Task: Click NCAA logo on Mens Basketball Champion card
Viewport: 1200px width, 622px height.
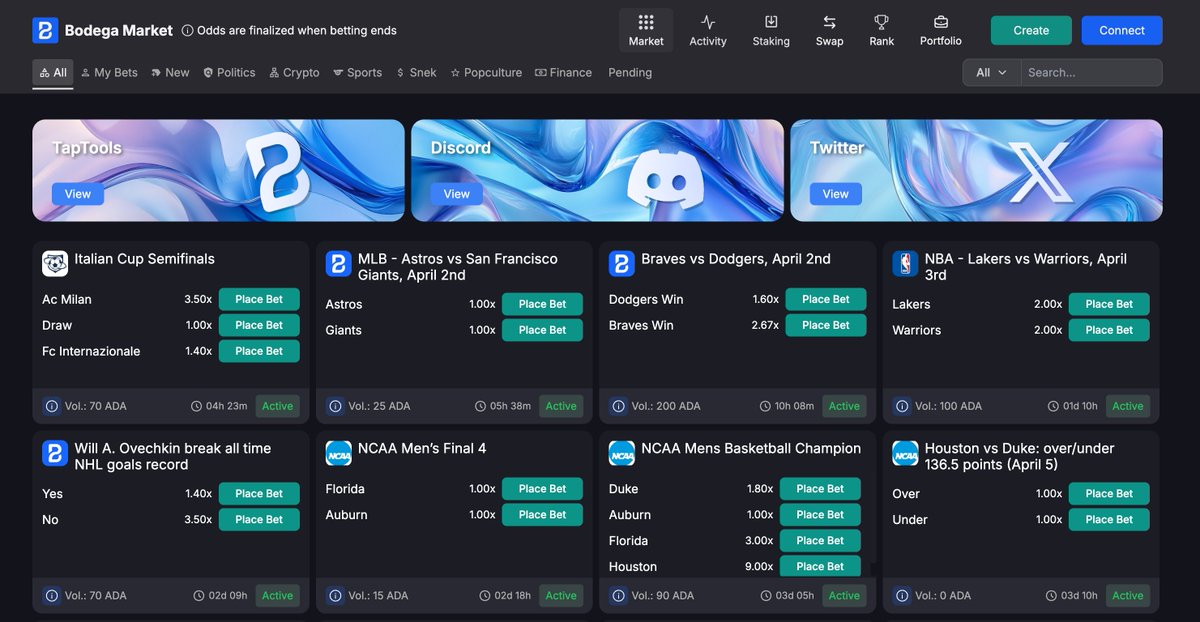Action: point(622,453)
